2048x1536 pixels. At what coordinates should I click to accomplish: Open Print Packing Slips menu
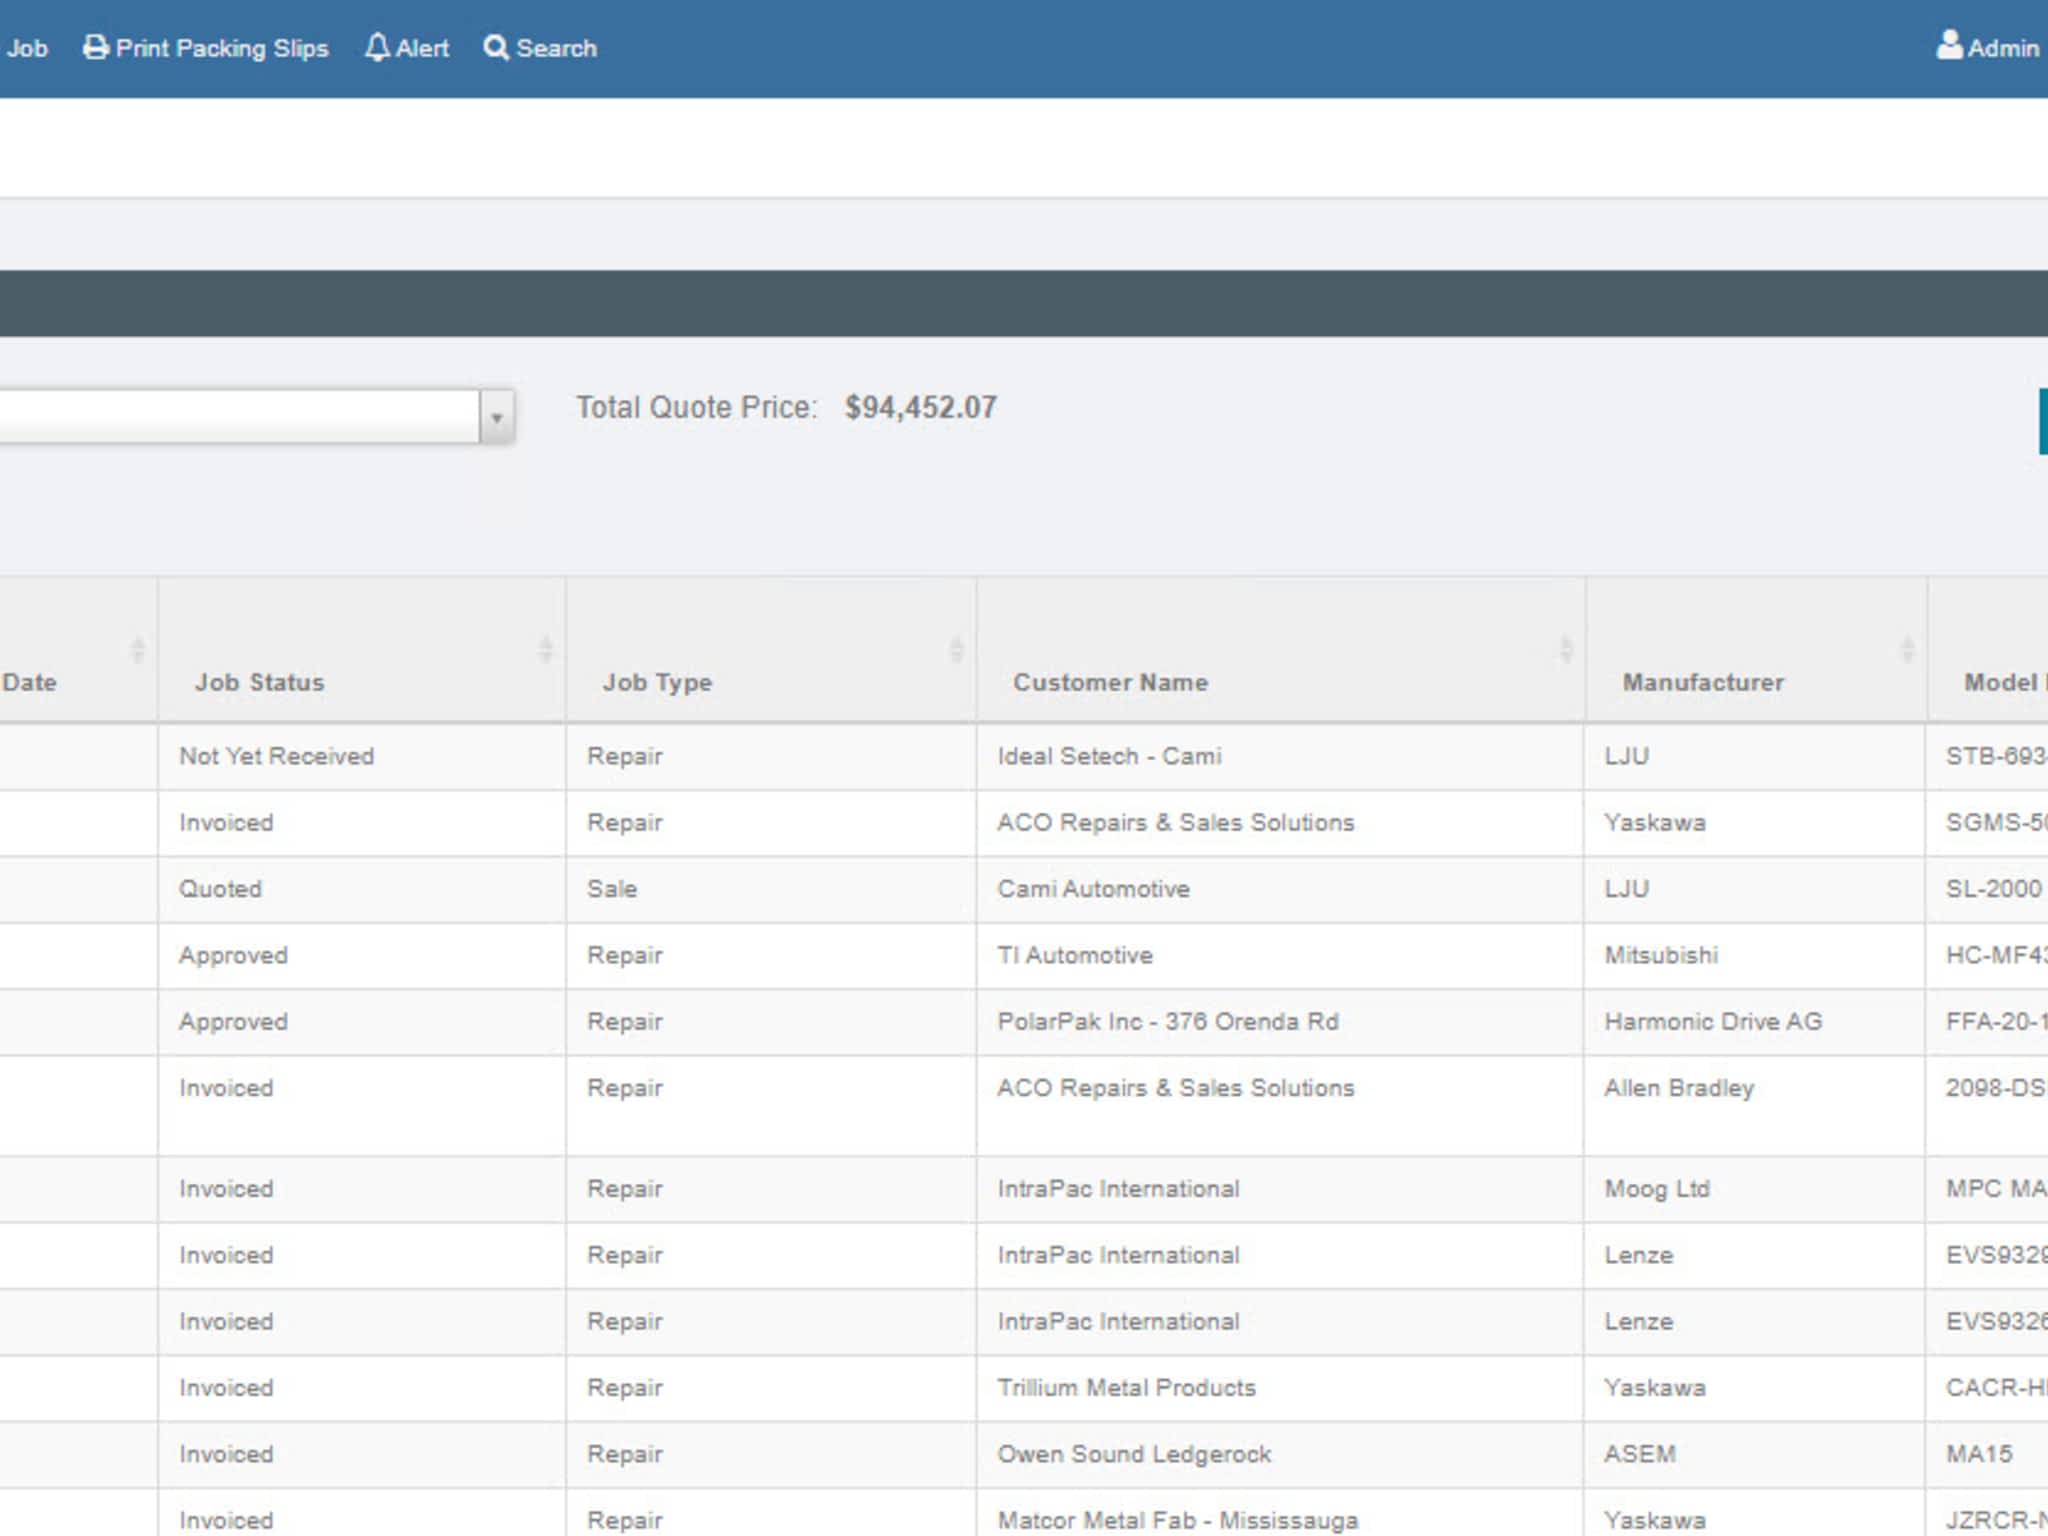point(221,48)
